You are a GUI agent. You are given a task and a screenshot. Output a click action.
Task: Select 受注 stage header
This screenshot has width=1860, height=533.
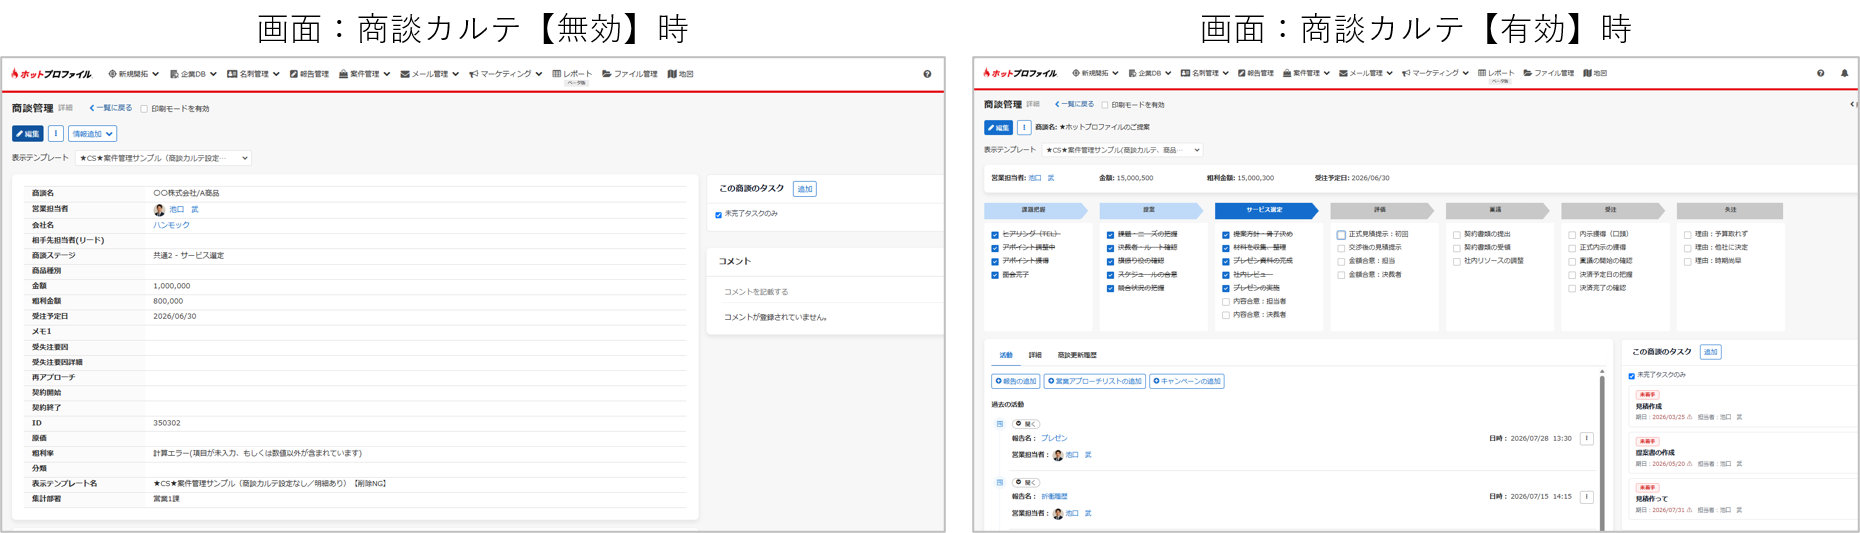[1611, 210]
